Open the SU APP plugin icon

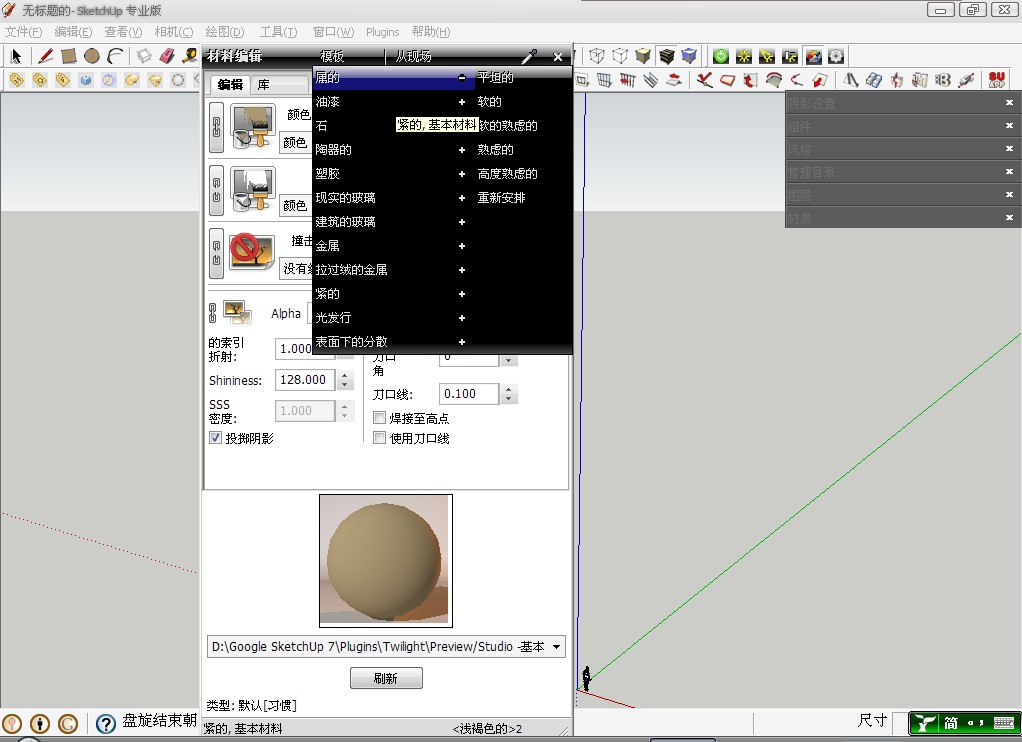pyautogui.click(x=997, y=80)
